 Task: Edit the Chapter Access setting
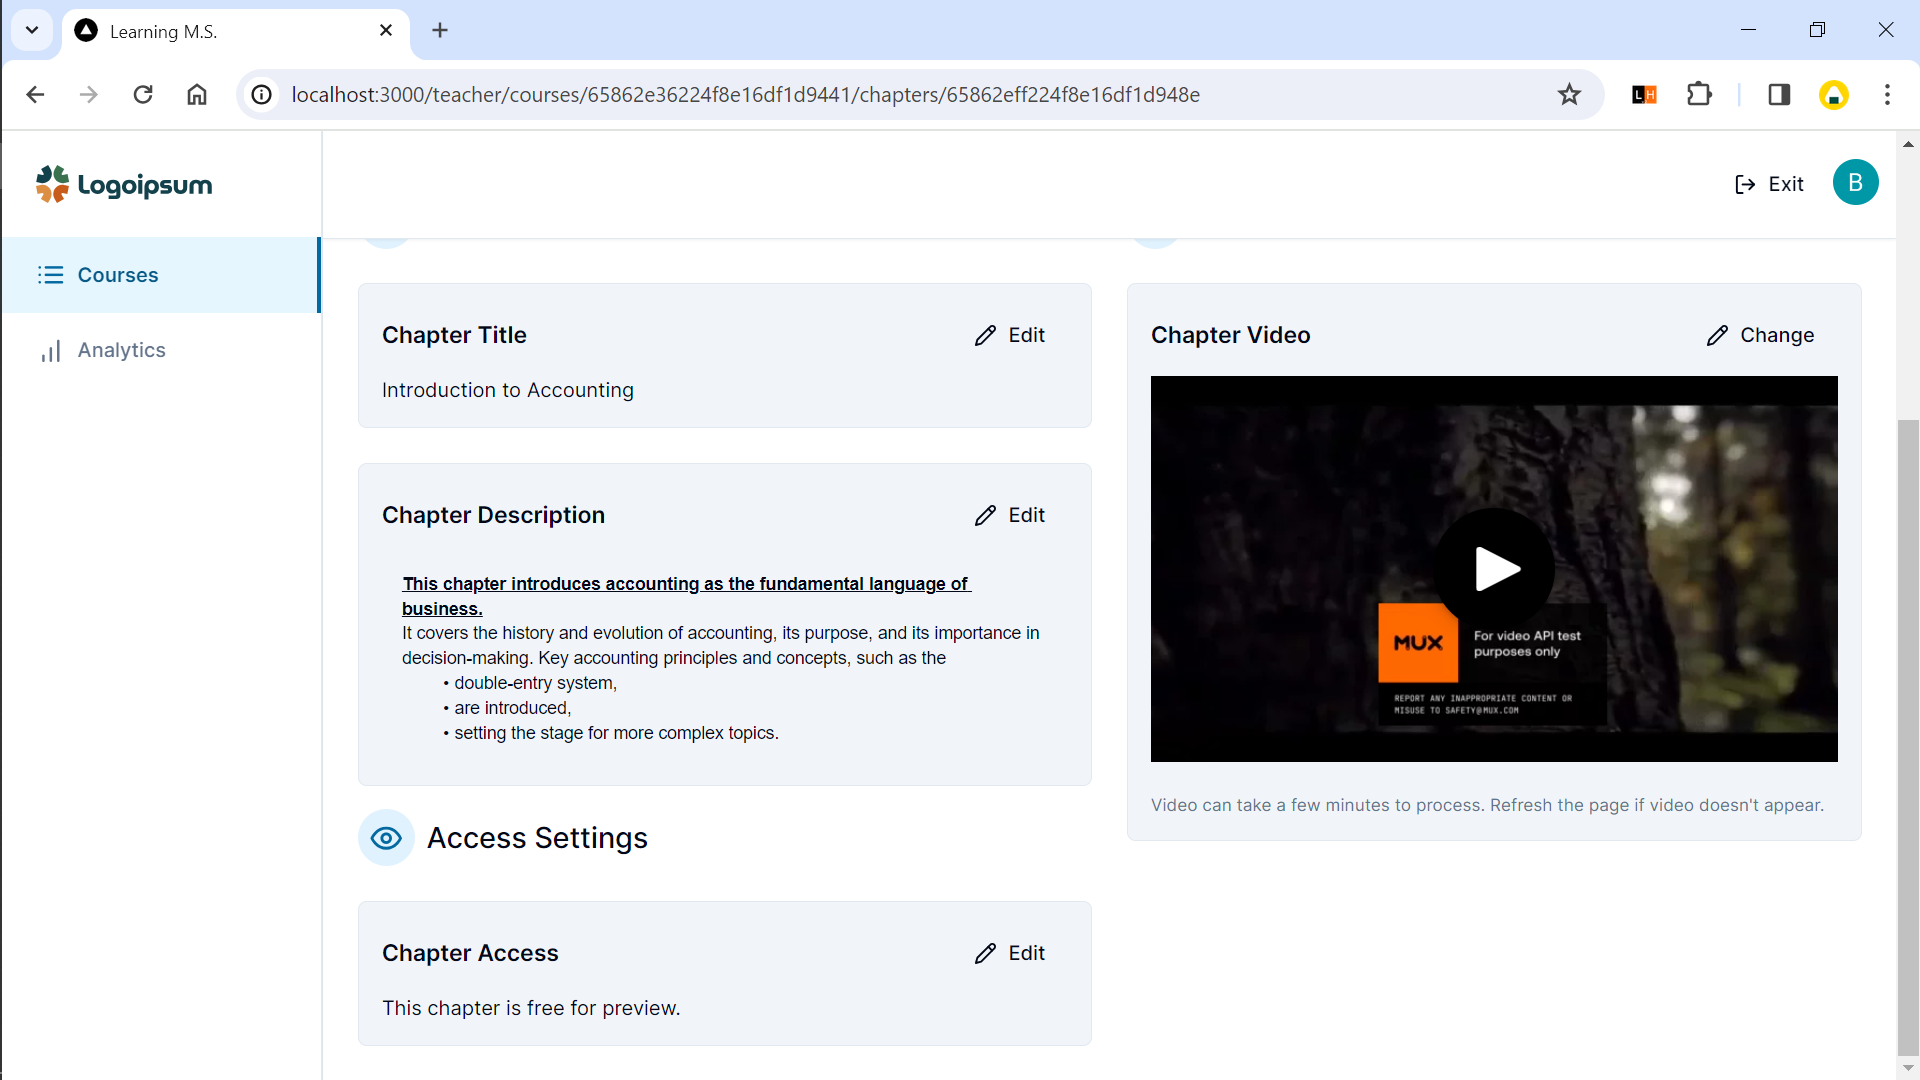click(x=1010, y=953)
